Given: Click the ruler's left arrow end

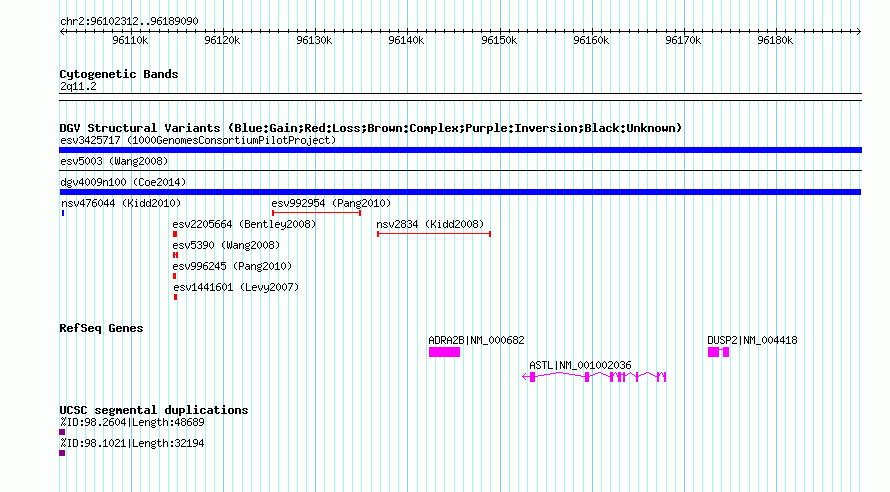Looking at the screenshot, I should coord(62,32).
